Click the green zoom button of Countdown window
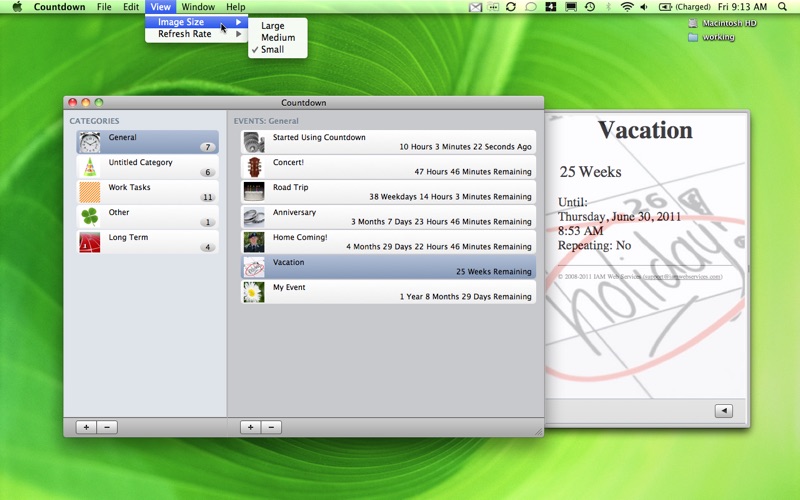Viewport: 800px width, 500px height. coord(99,103)
